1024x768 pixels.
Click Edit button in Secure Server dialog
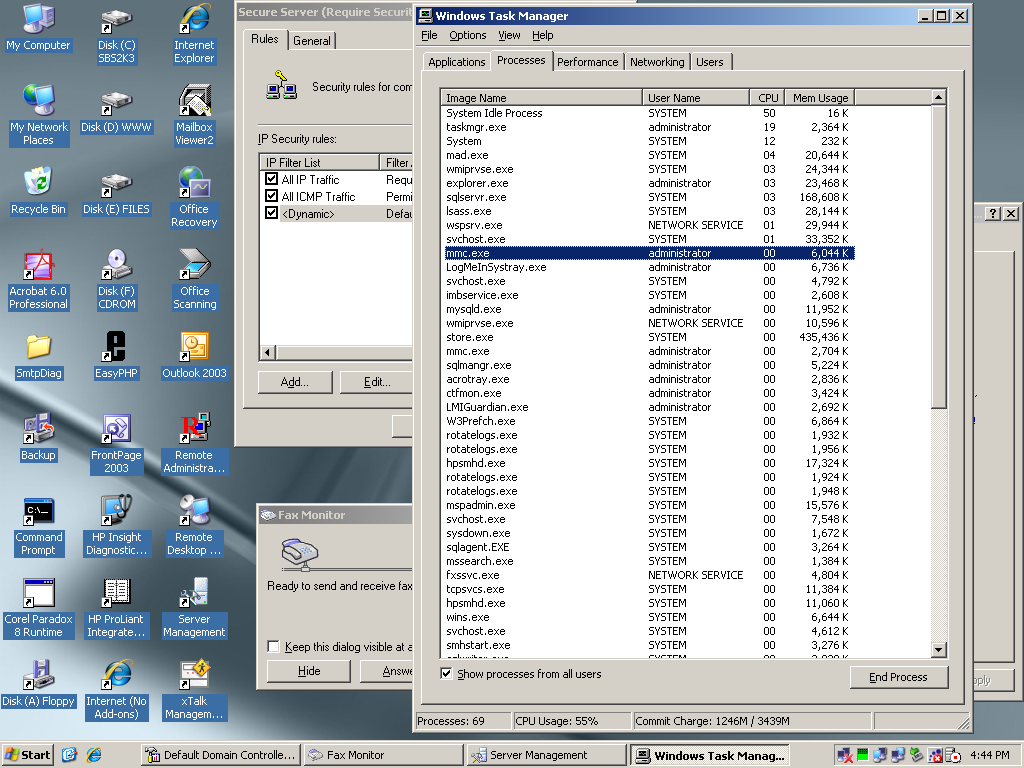pyautogui.click(x=376, y=382)
